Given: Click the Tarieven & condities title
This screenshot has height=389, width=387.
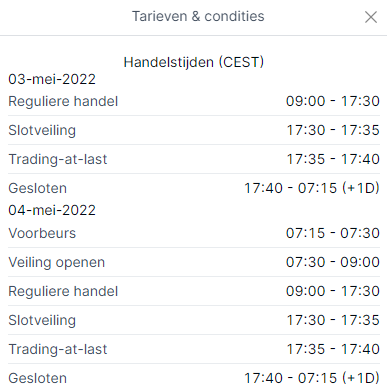Looking at the screenshot, I should click(x=198, y=16).
